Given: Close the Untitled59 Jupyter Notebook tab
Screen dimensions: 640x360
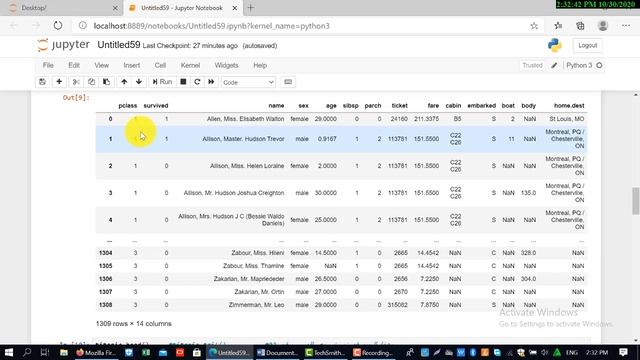Looking at the screenshot, I should coord(235,8).
